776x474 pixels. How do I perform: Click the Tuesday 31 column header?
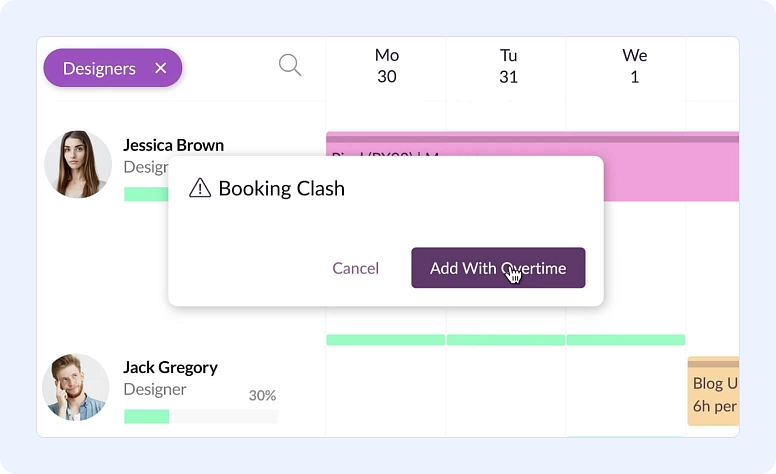[508, 66]
